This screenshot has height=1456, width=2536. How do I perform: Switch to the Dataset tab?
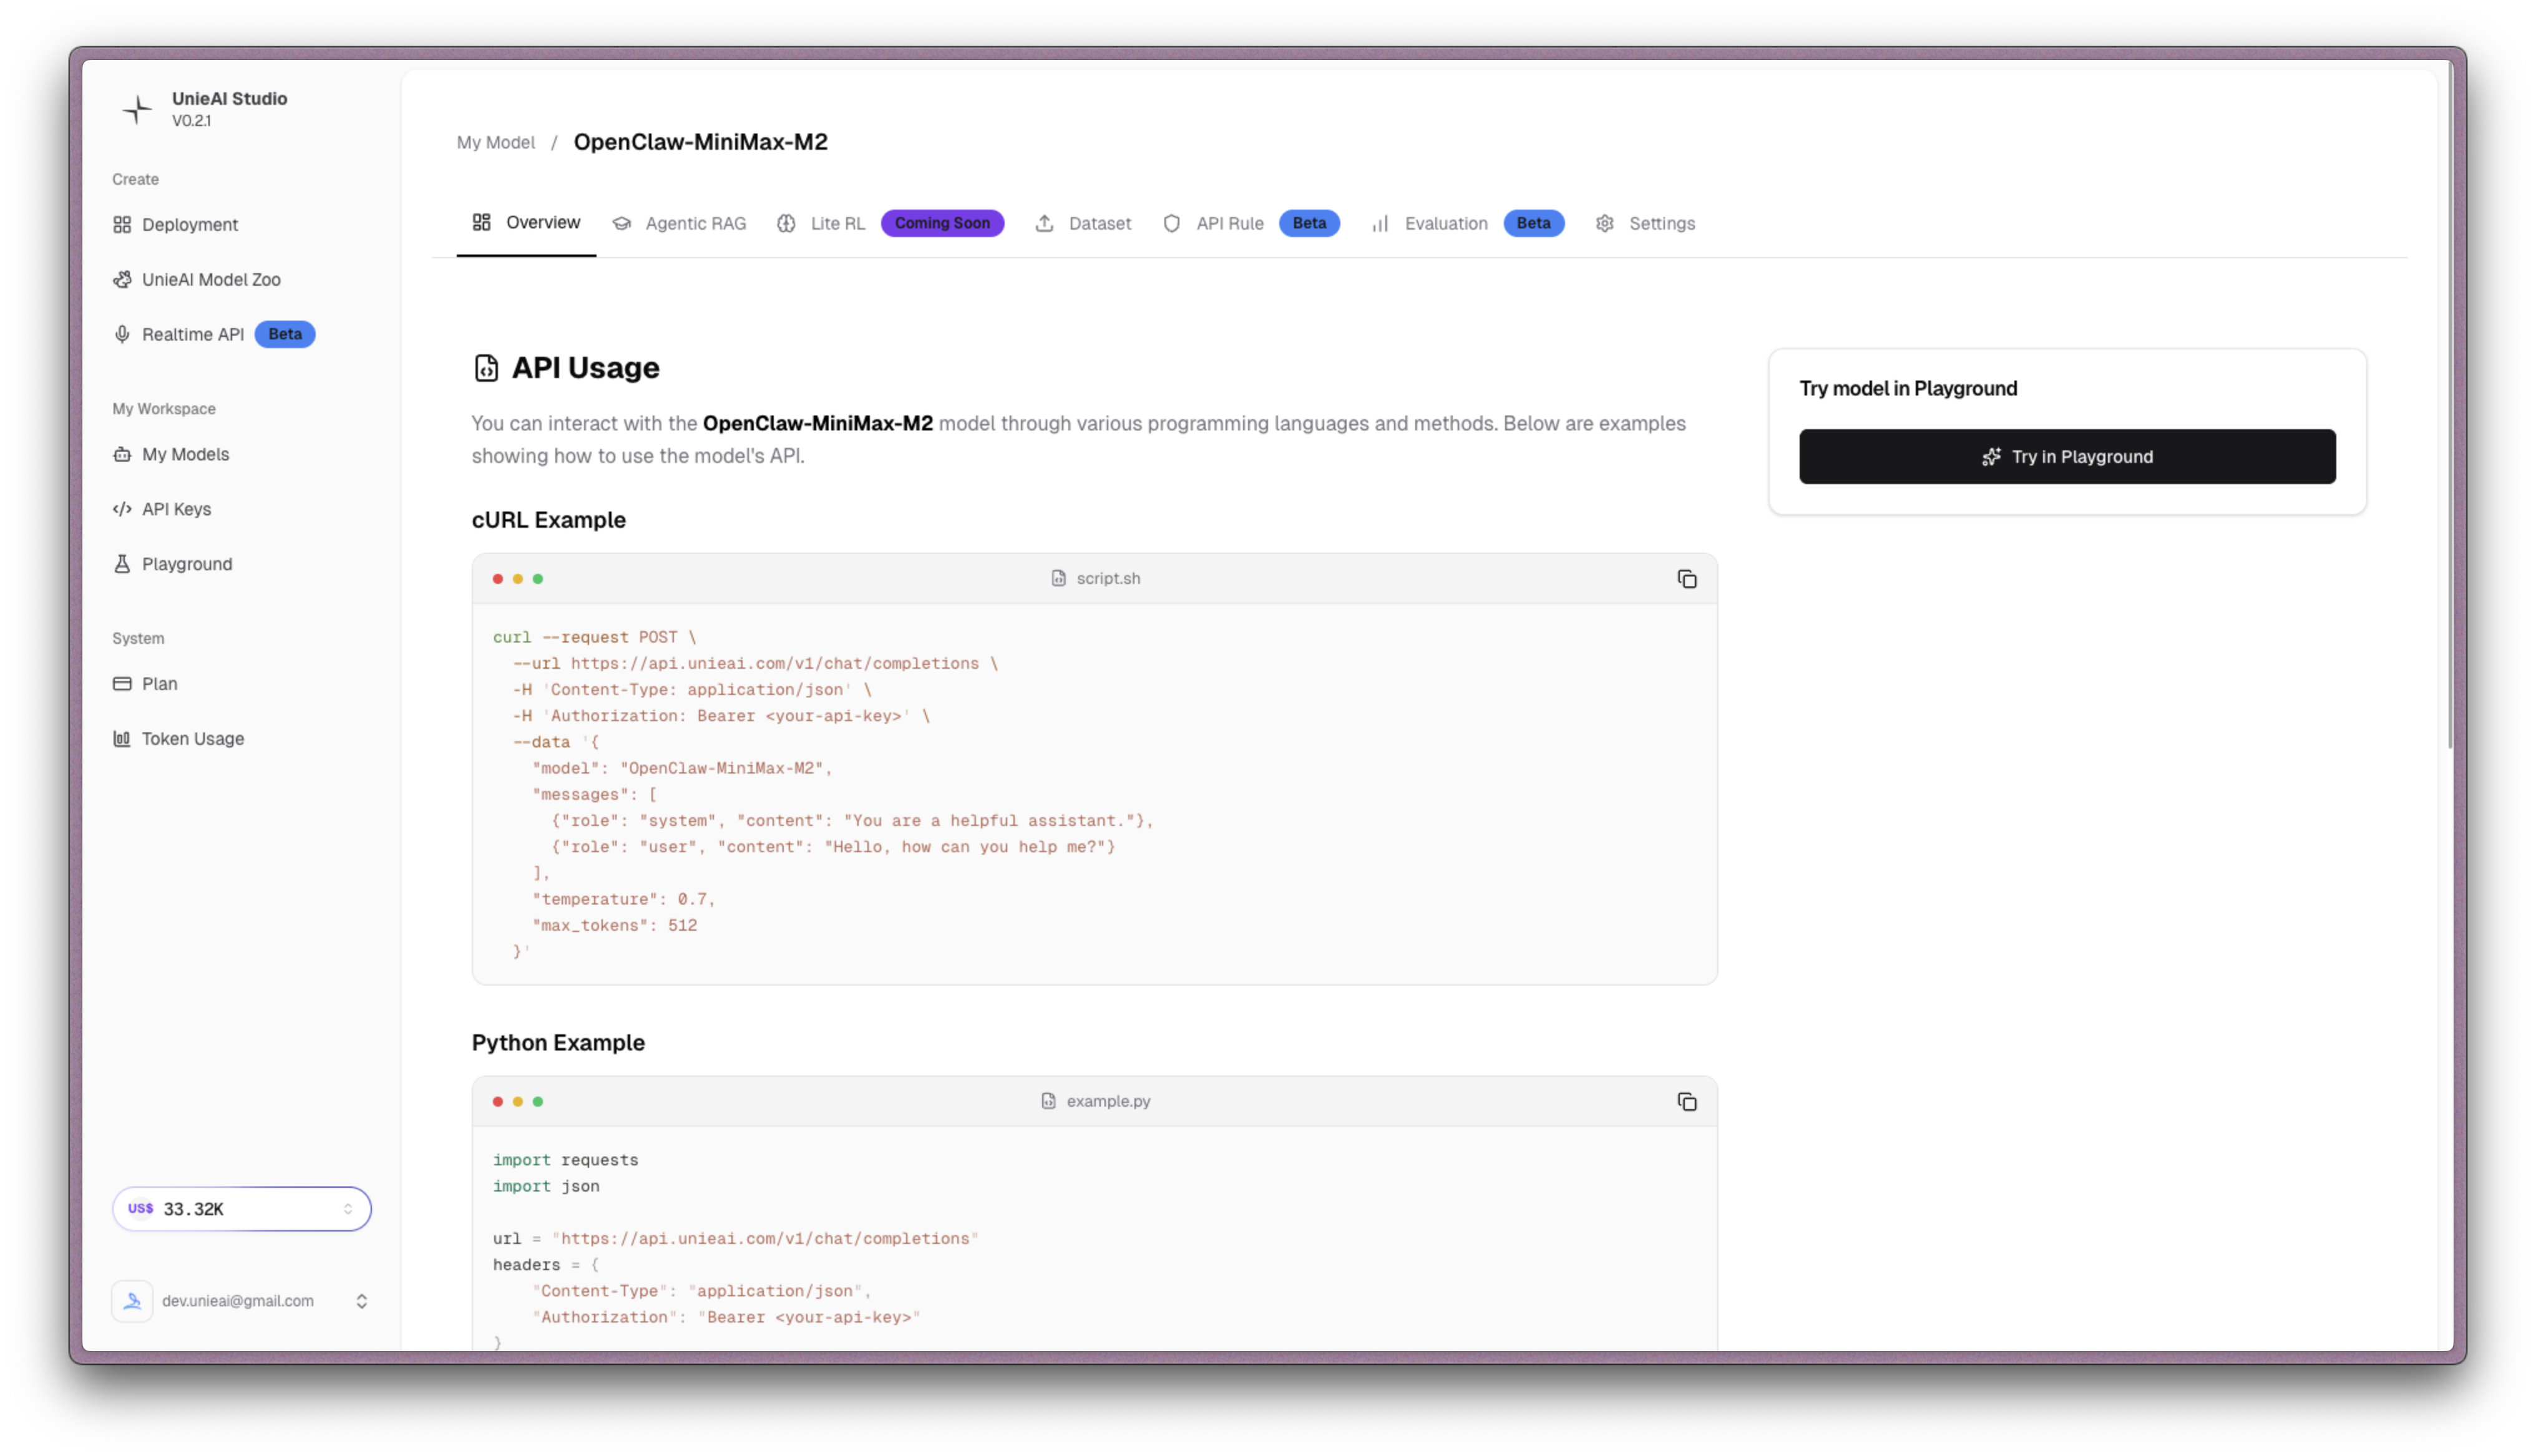(1098, 223)
